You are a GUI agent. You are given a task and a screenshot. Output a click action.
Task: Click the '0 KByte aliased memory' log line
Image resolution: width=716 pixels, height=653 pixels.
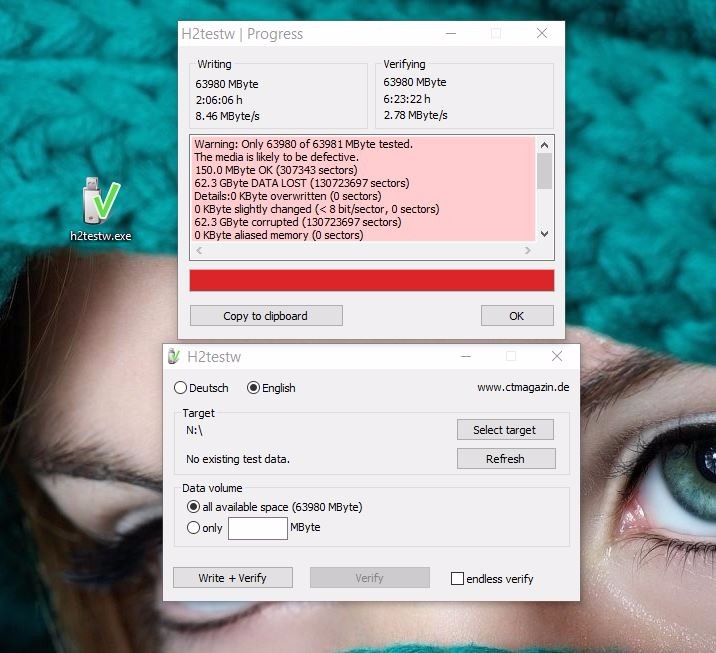click(x=279, y=235)
